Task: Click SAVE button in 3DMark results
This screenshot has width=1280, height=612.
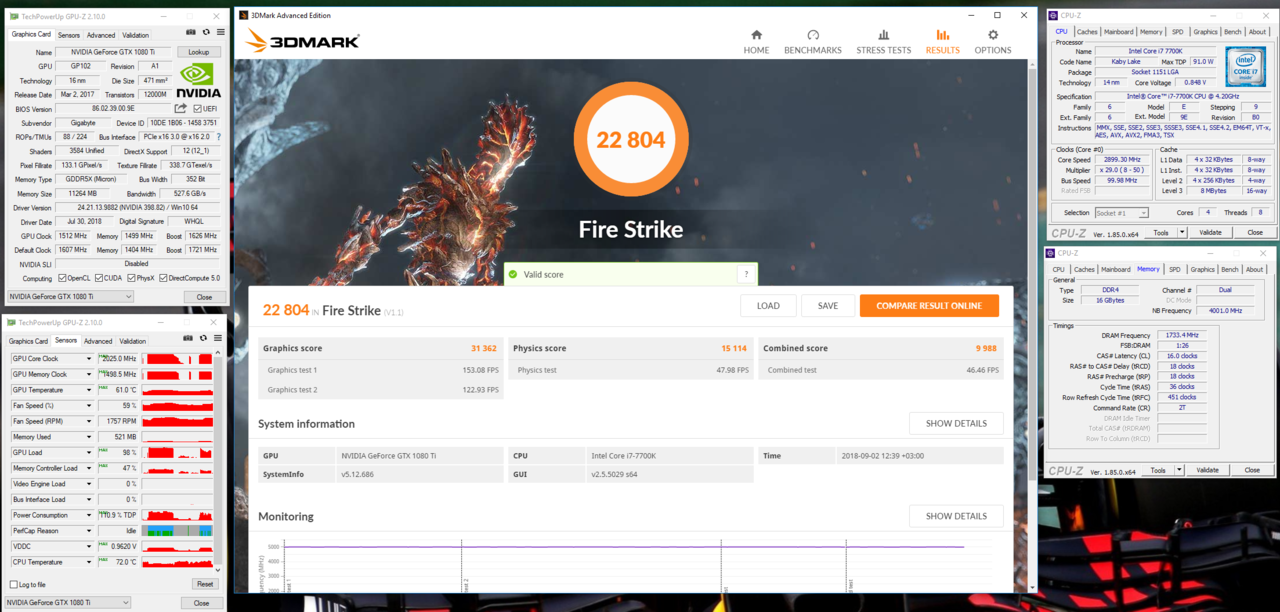Action: [x=828, y=306]
